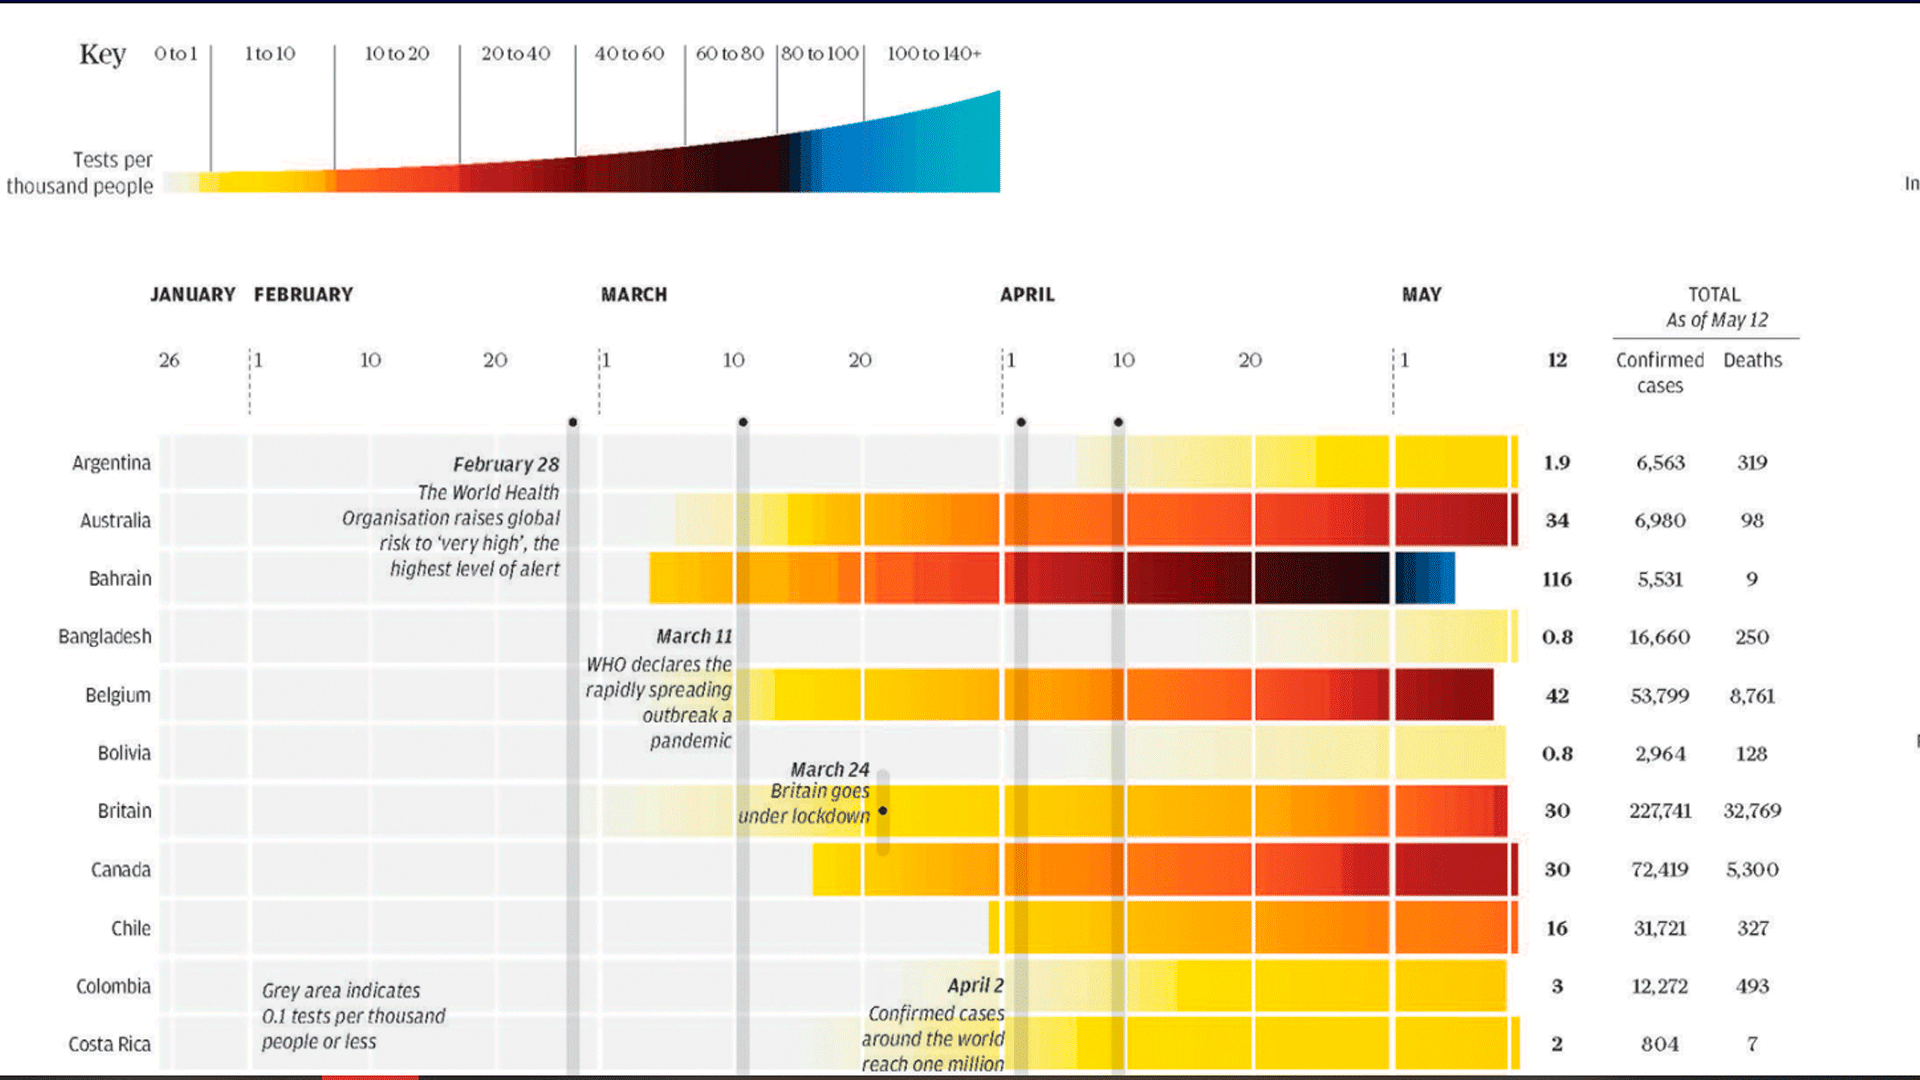Image resolution: width=1920 pixels, height=1080 pixels.
Task: Click the 'Tests per thousand people' legend label
Action: coord(80,173)
